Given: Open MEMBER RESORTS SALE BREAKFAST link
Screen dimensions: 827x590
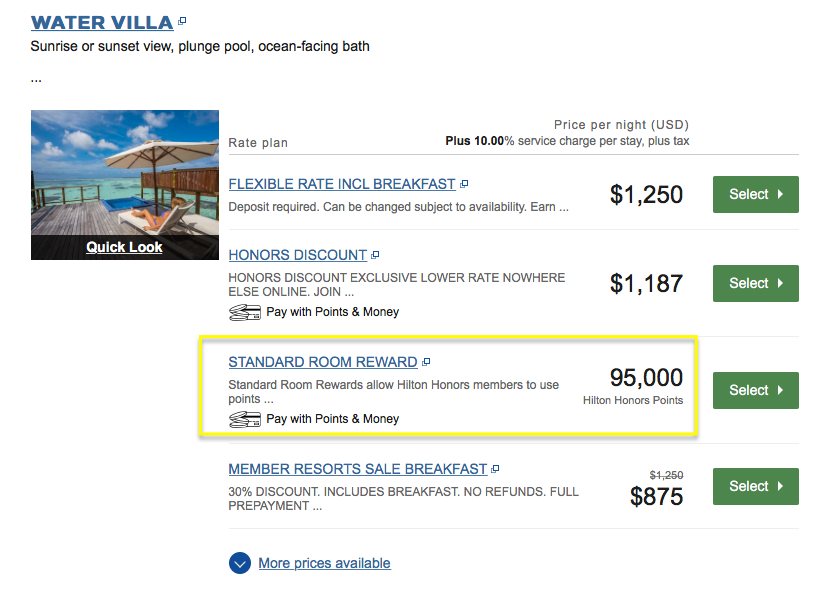Looking at the screenshot, I should tap(358, 469).
